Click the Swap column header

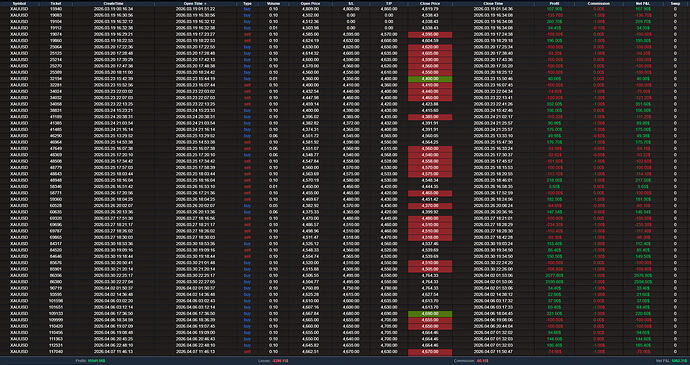(x=675, y=3)
